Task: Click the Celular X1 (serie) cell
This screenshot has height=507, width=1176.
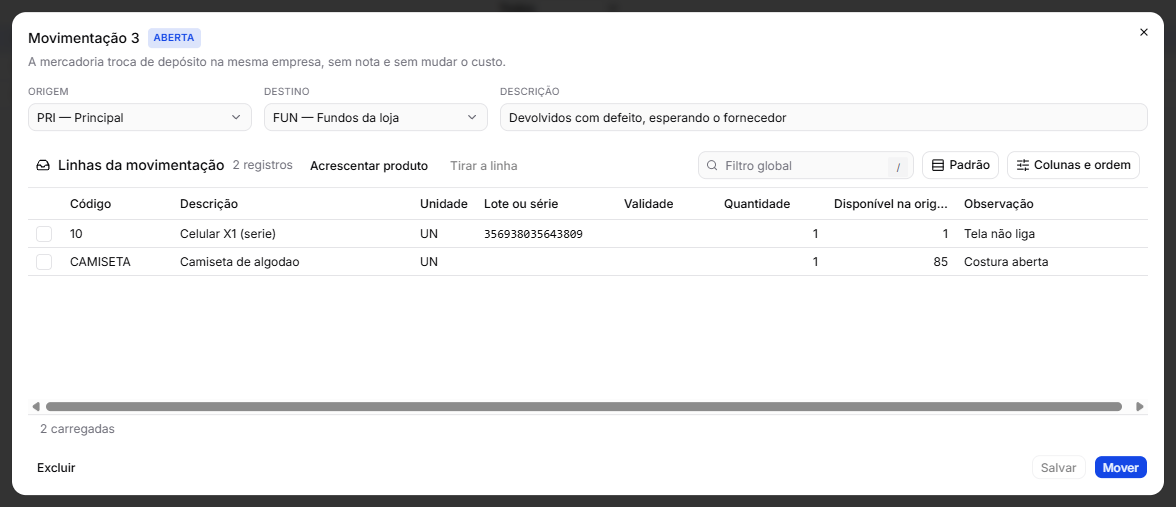Action: point(228,234)
